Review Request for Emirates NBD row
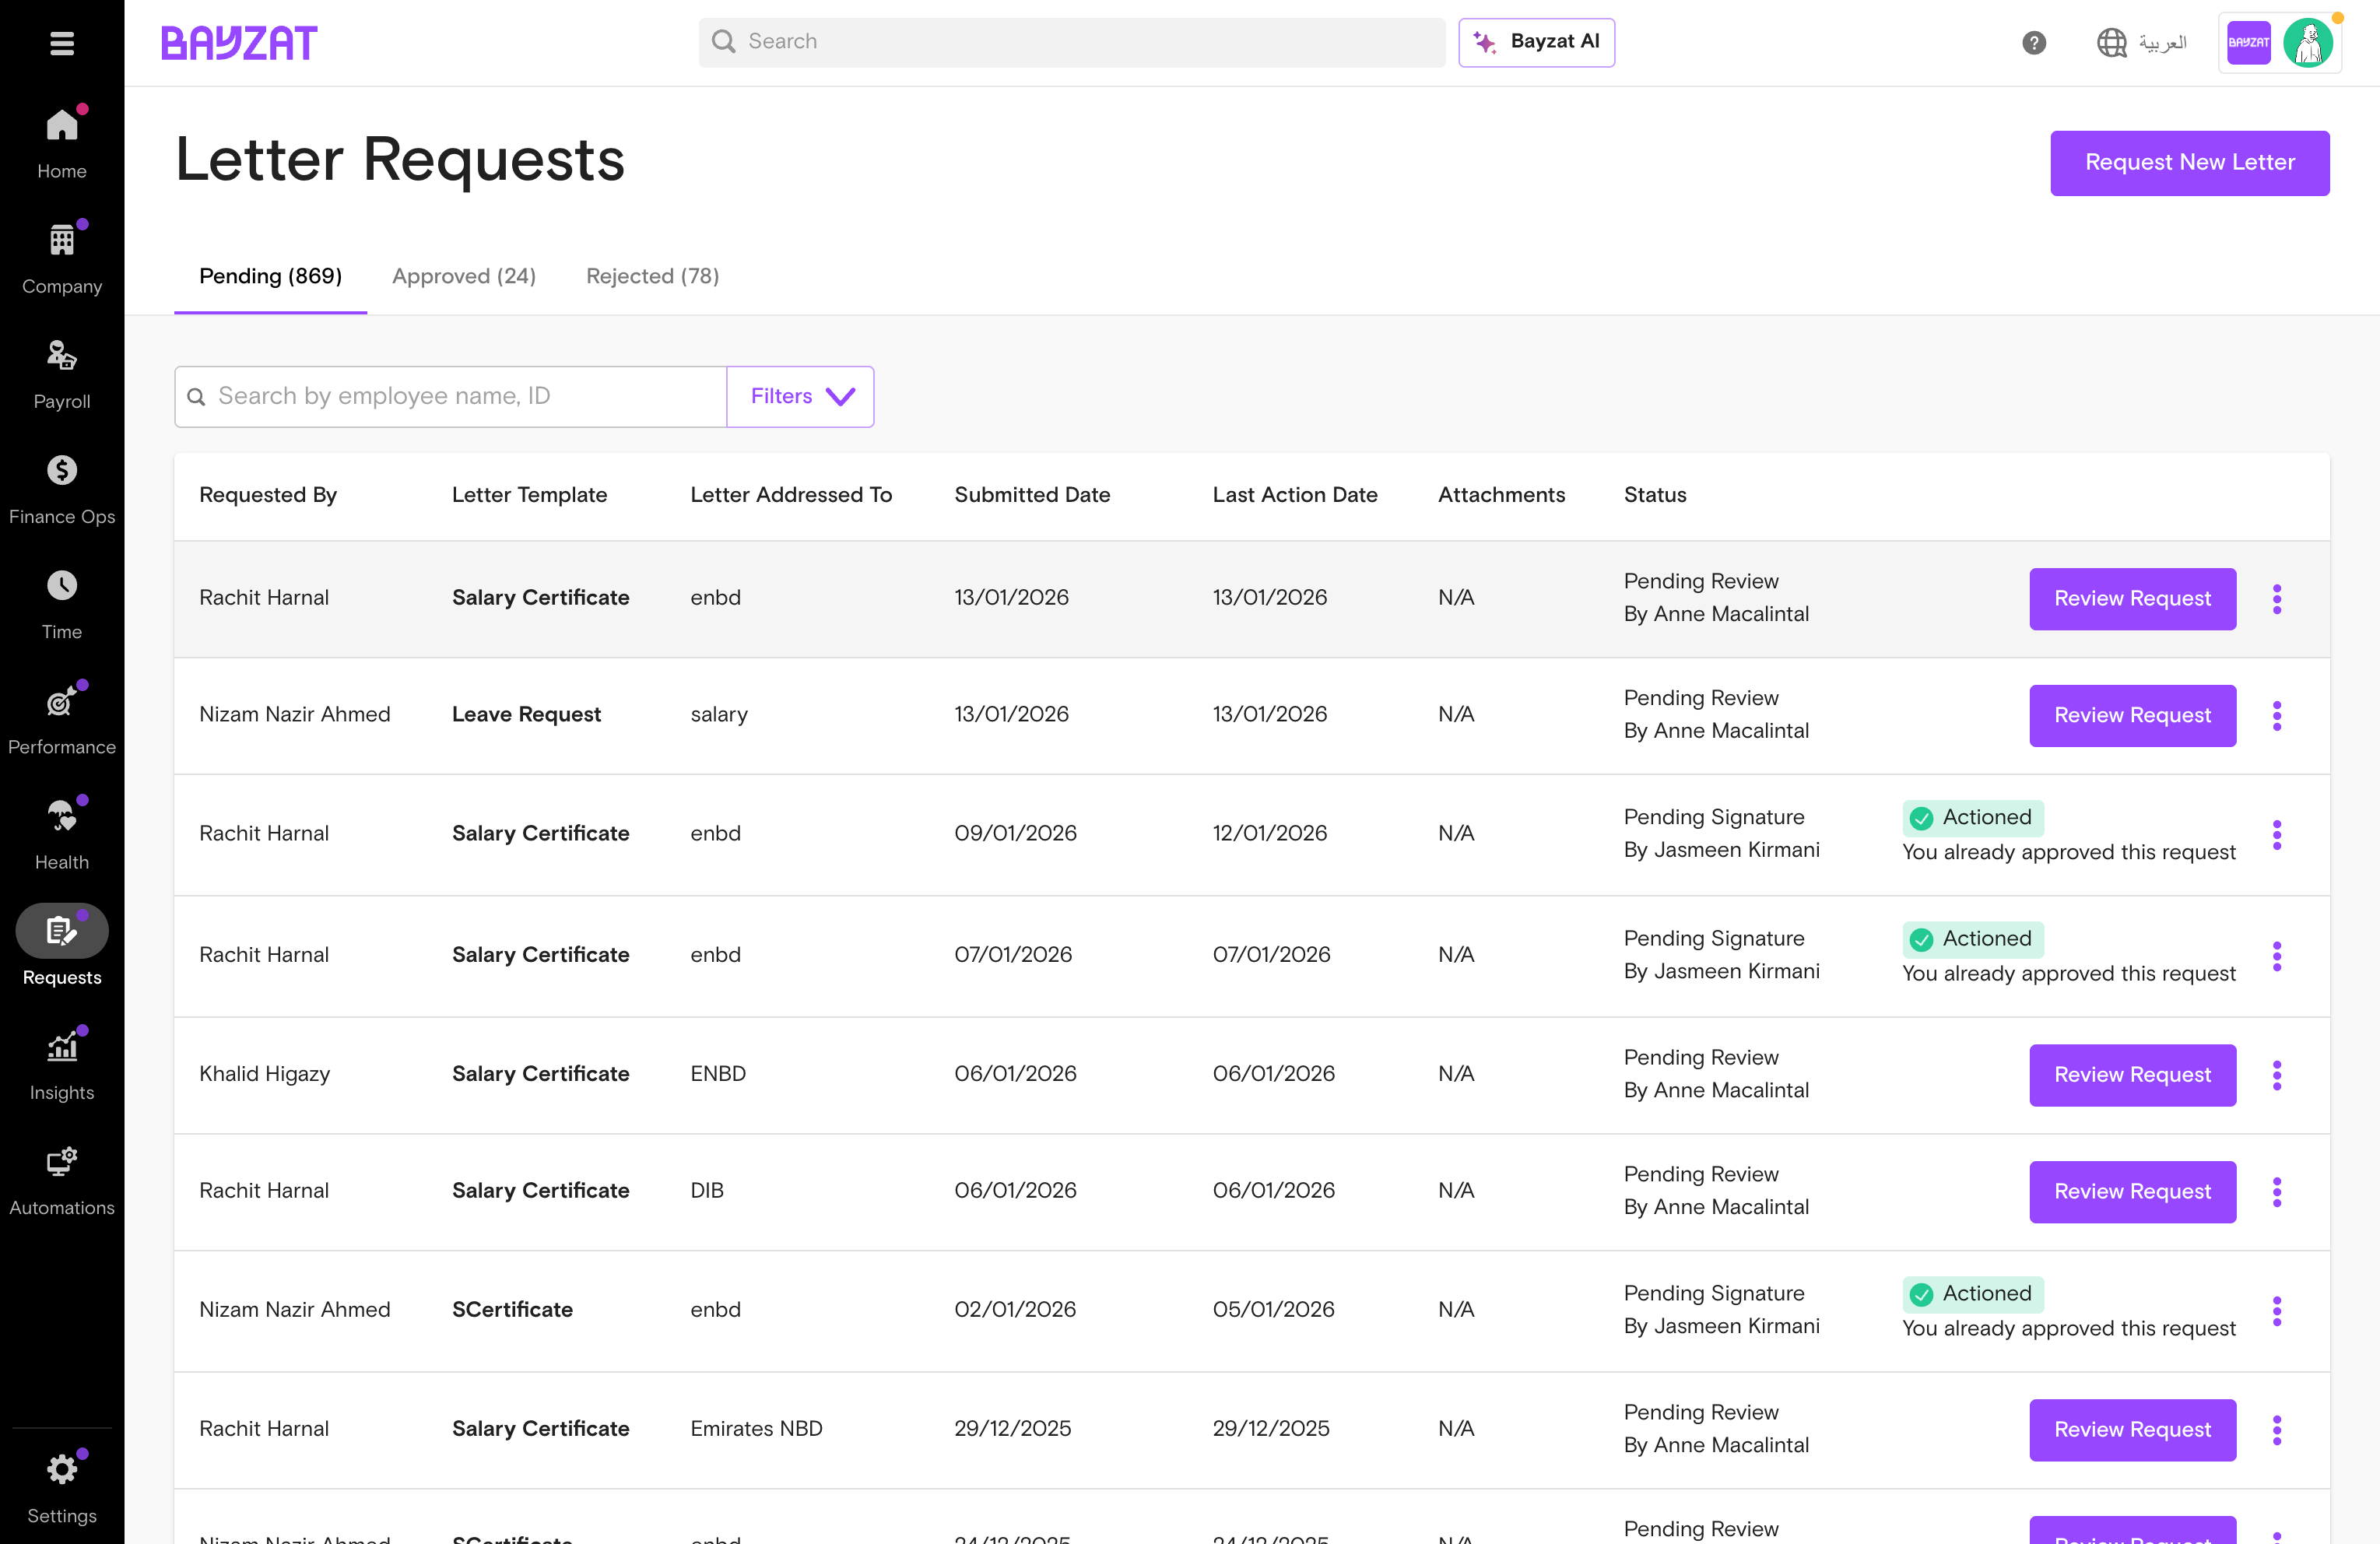The height and width of the screenshot is (1544, 2380). pyautogui.click(x=2132, y=1429)
